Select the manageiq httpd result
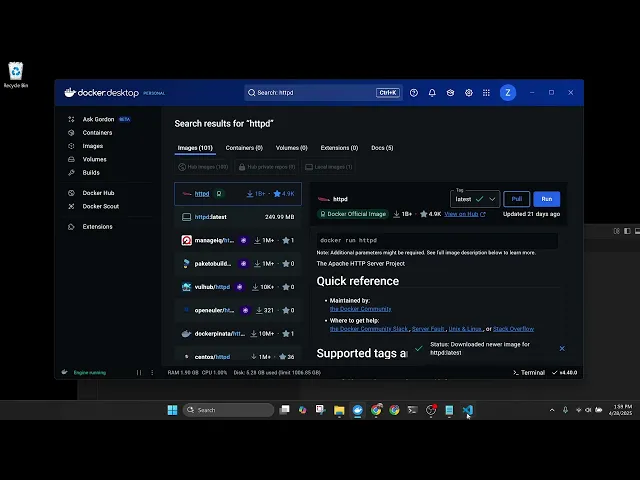This screenshot has width=640, height=480. [x=238, y=240]
